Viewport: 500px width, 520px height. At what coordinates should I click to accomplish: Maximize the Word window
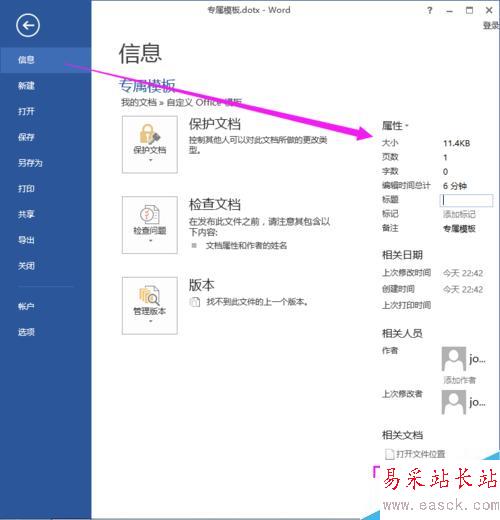coord(469,10)
